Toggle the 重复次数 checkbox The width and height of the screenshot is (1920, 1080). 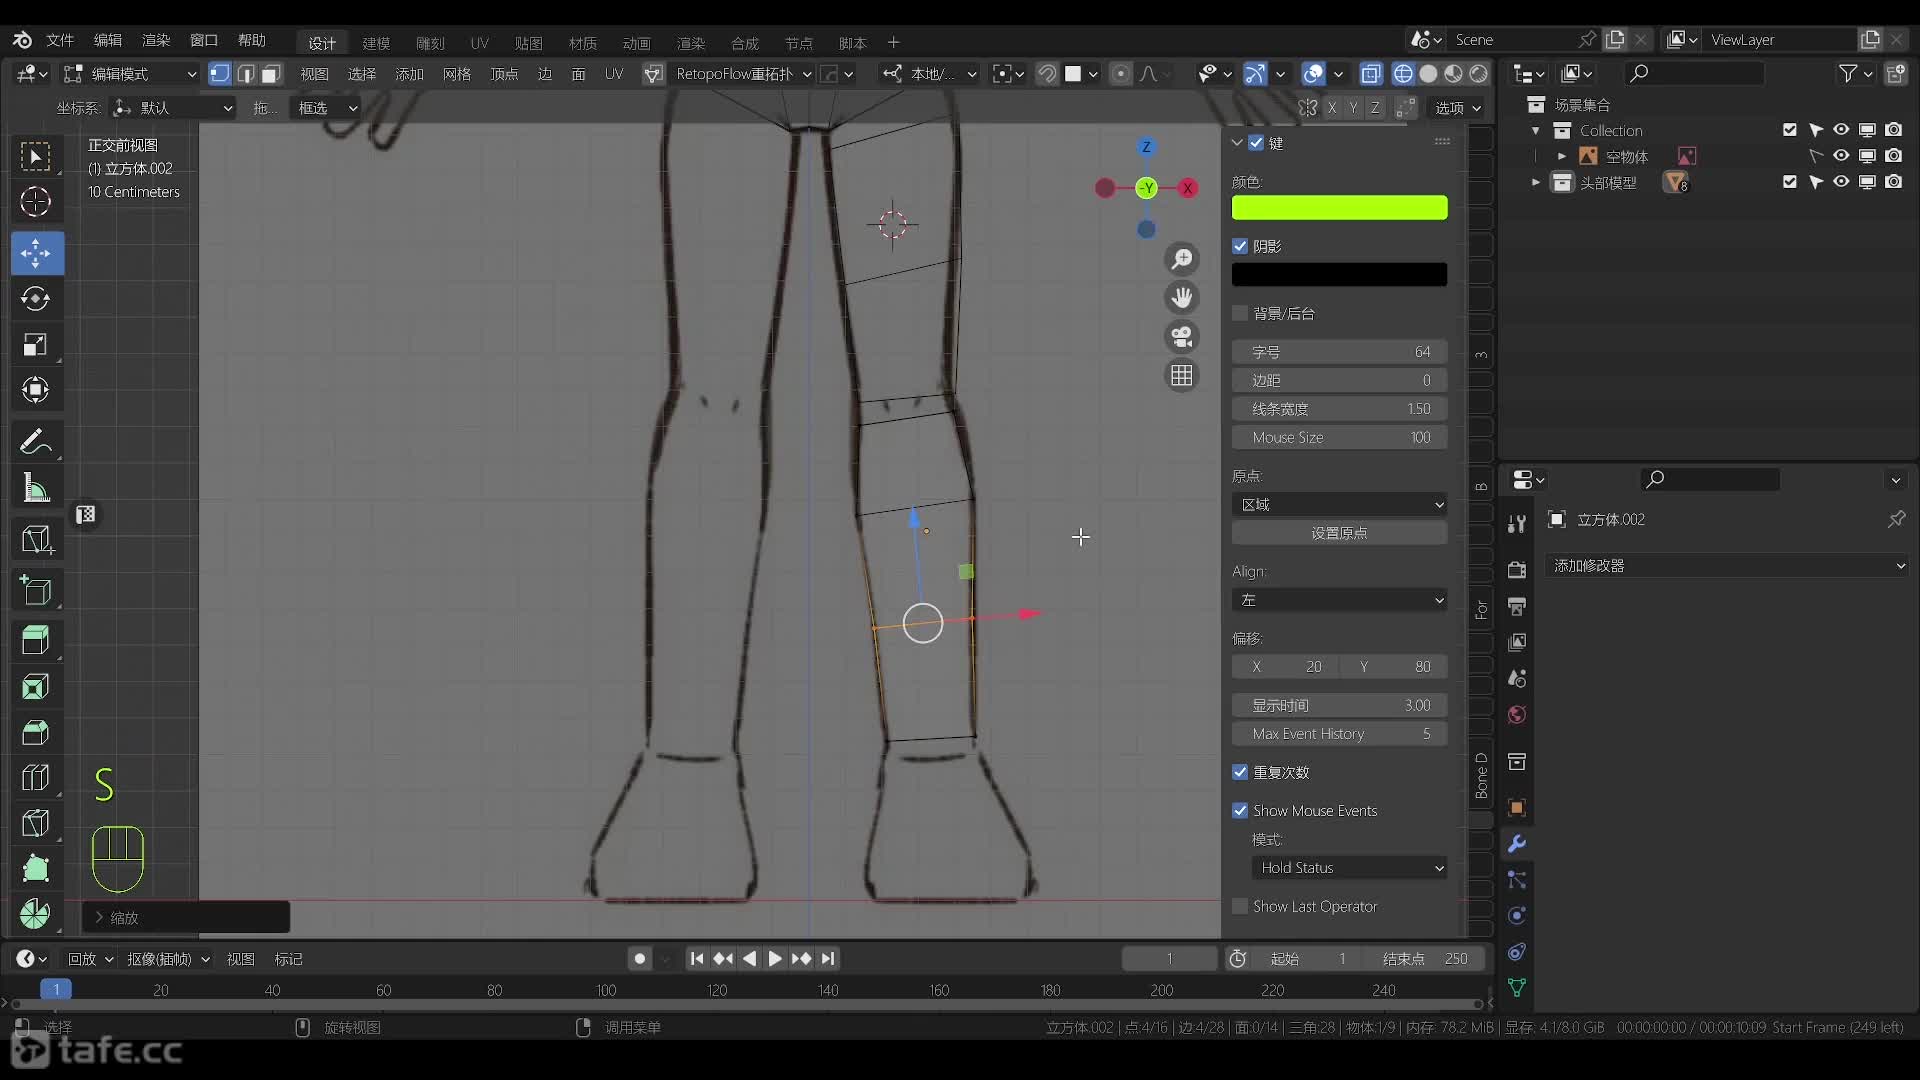1240,772
